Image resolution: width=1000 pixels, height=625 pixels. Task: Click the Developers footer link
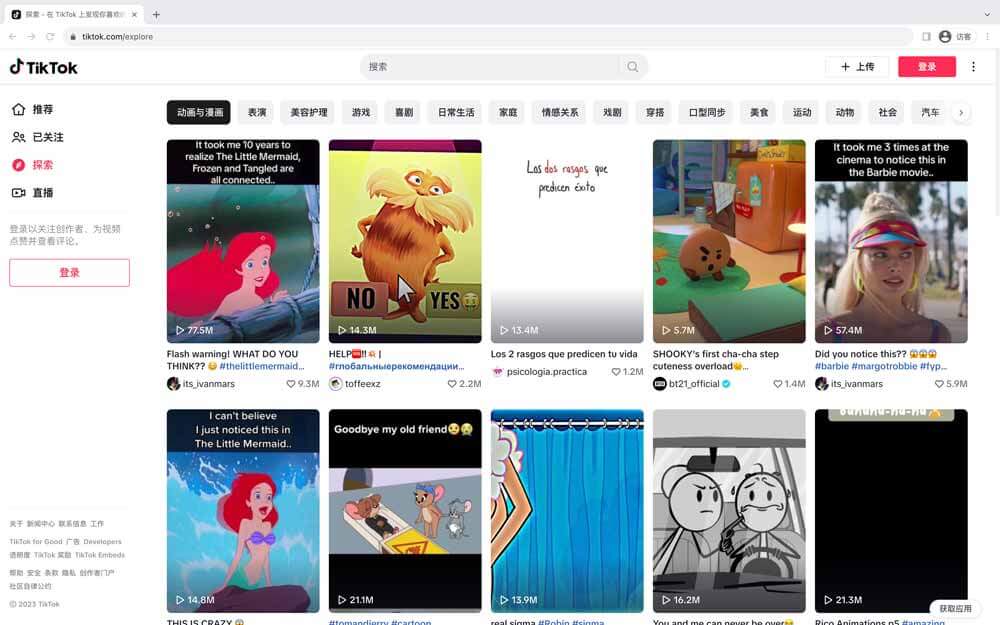click(102, 541)
